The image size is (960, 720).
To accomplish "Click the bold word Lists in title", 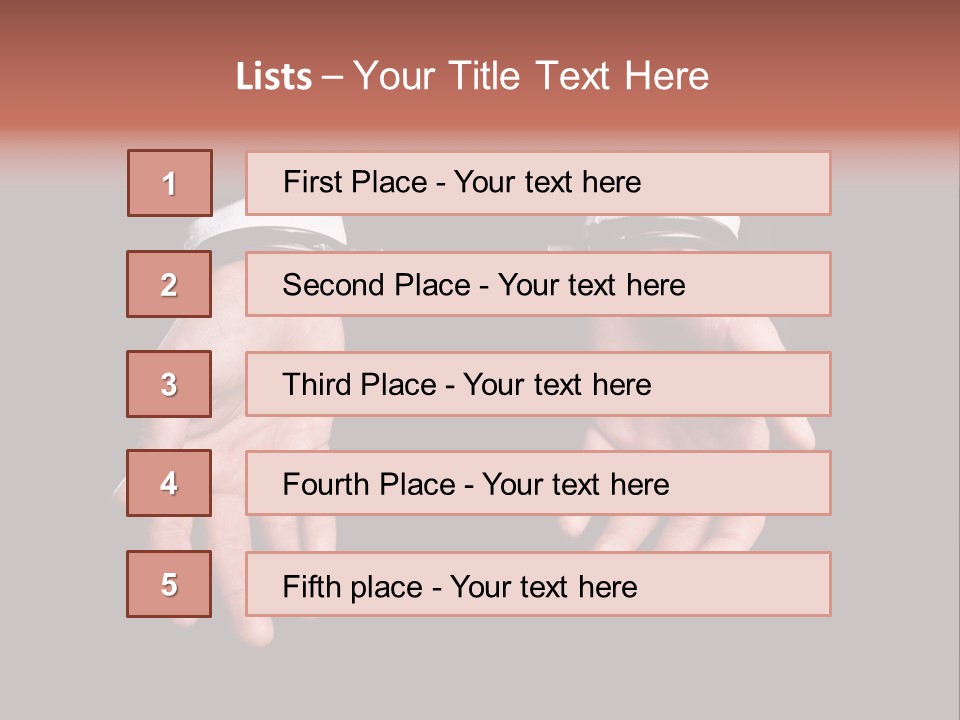I will (x=274, y=77).
